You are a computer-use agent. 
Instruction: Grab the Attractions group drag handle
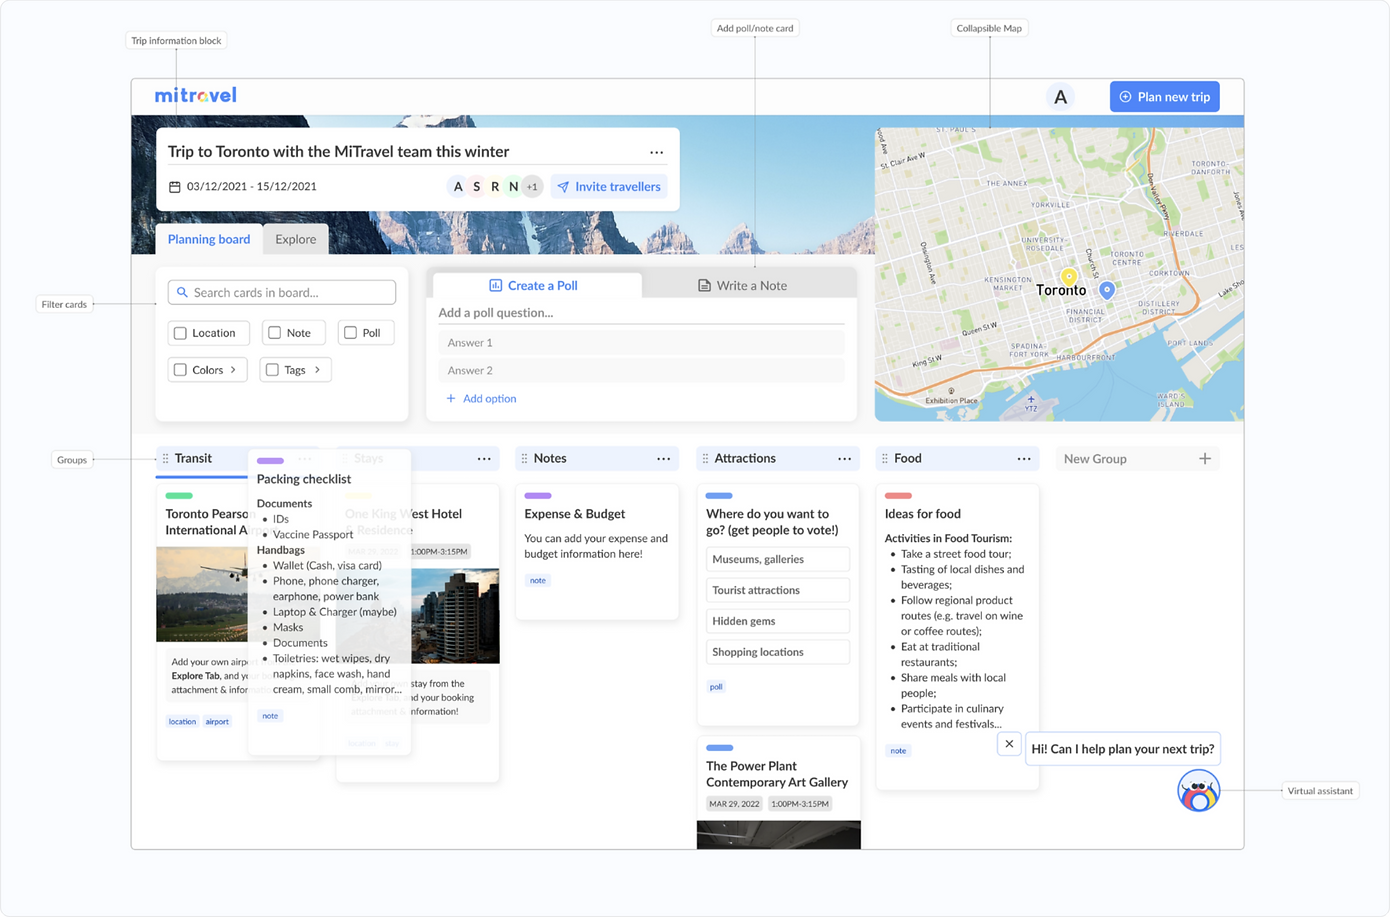tap(705, 459)
